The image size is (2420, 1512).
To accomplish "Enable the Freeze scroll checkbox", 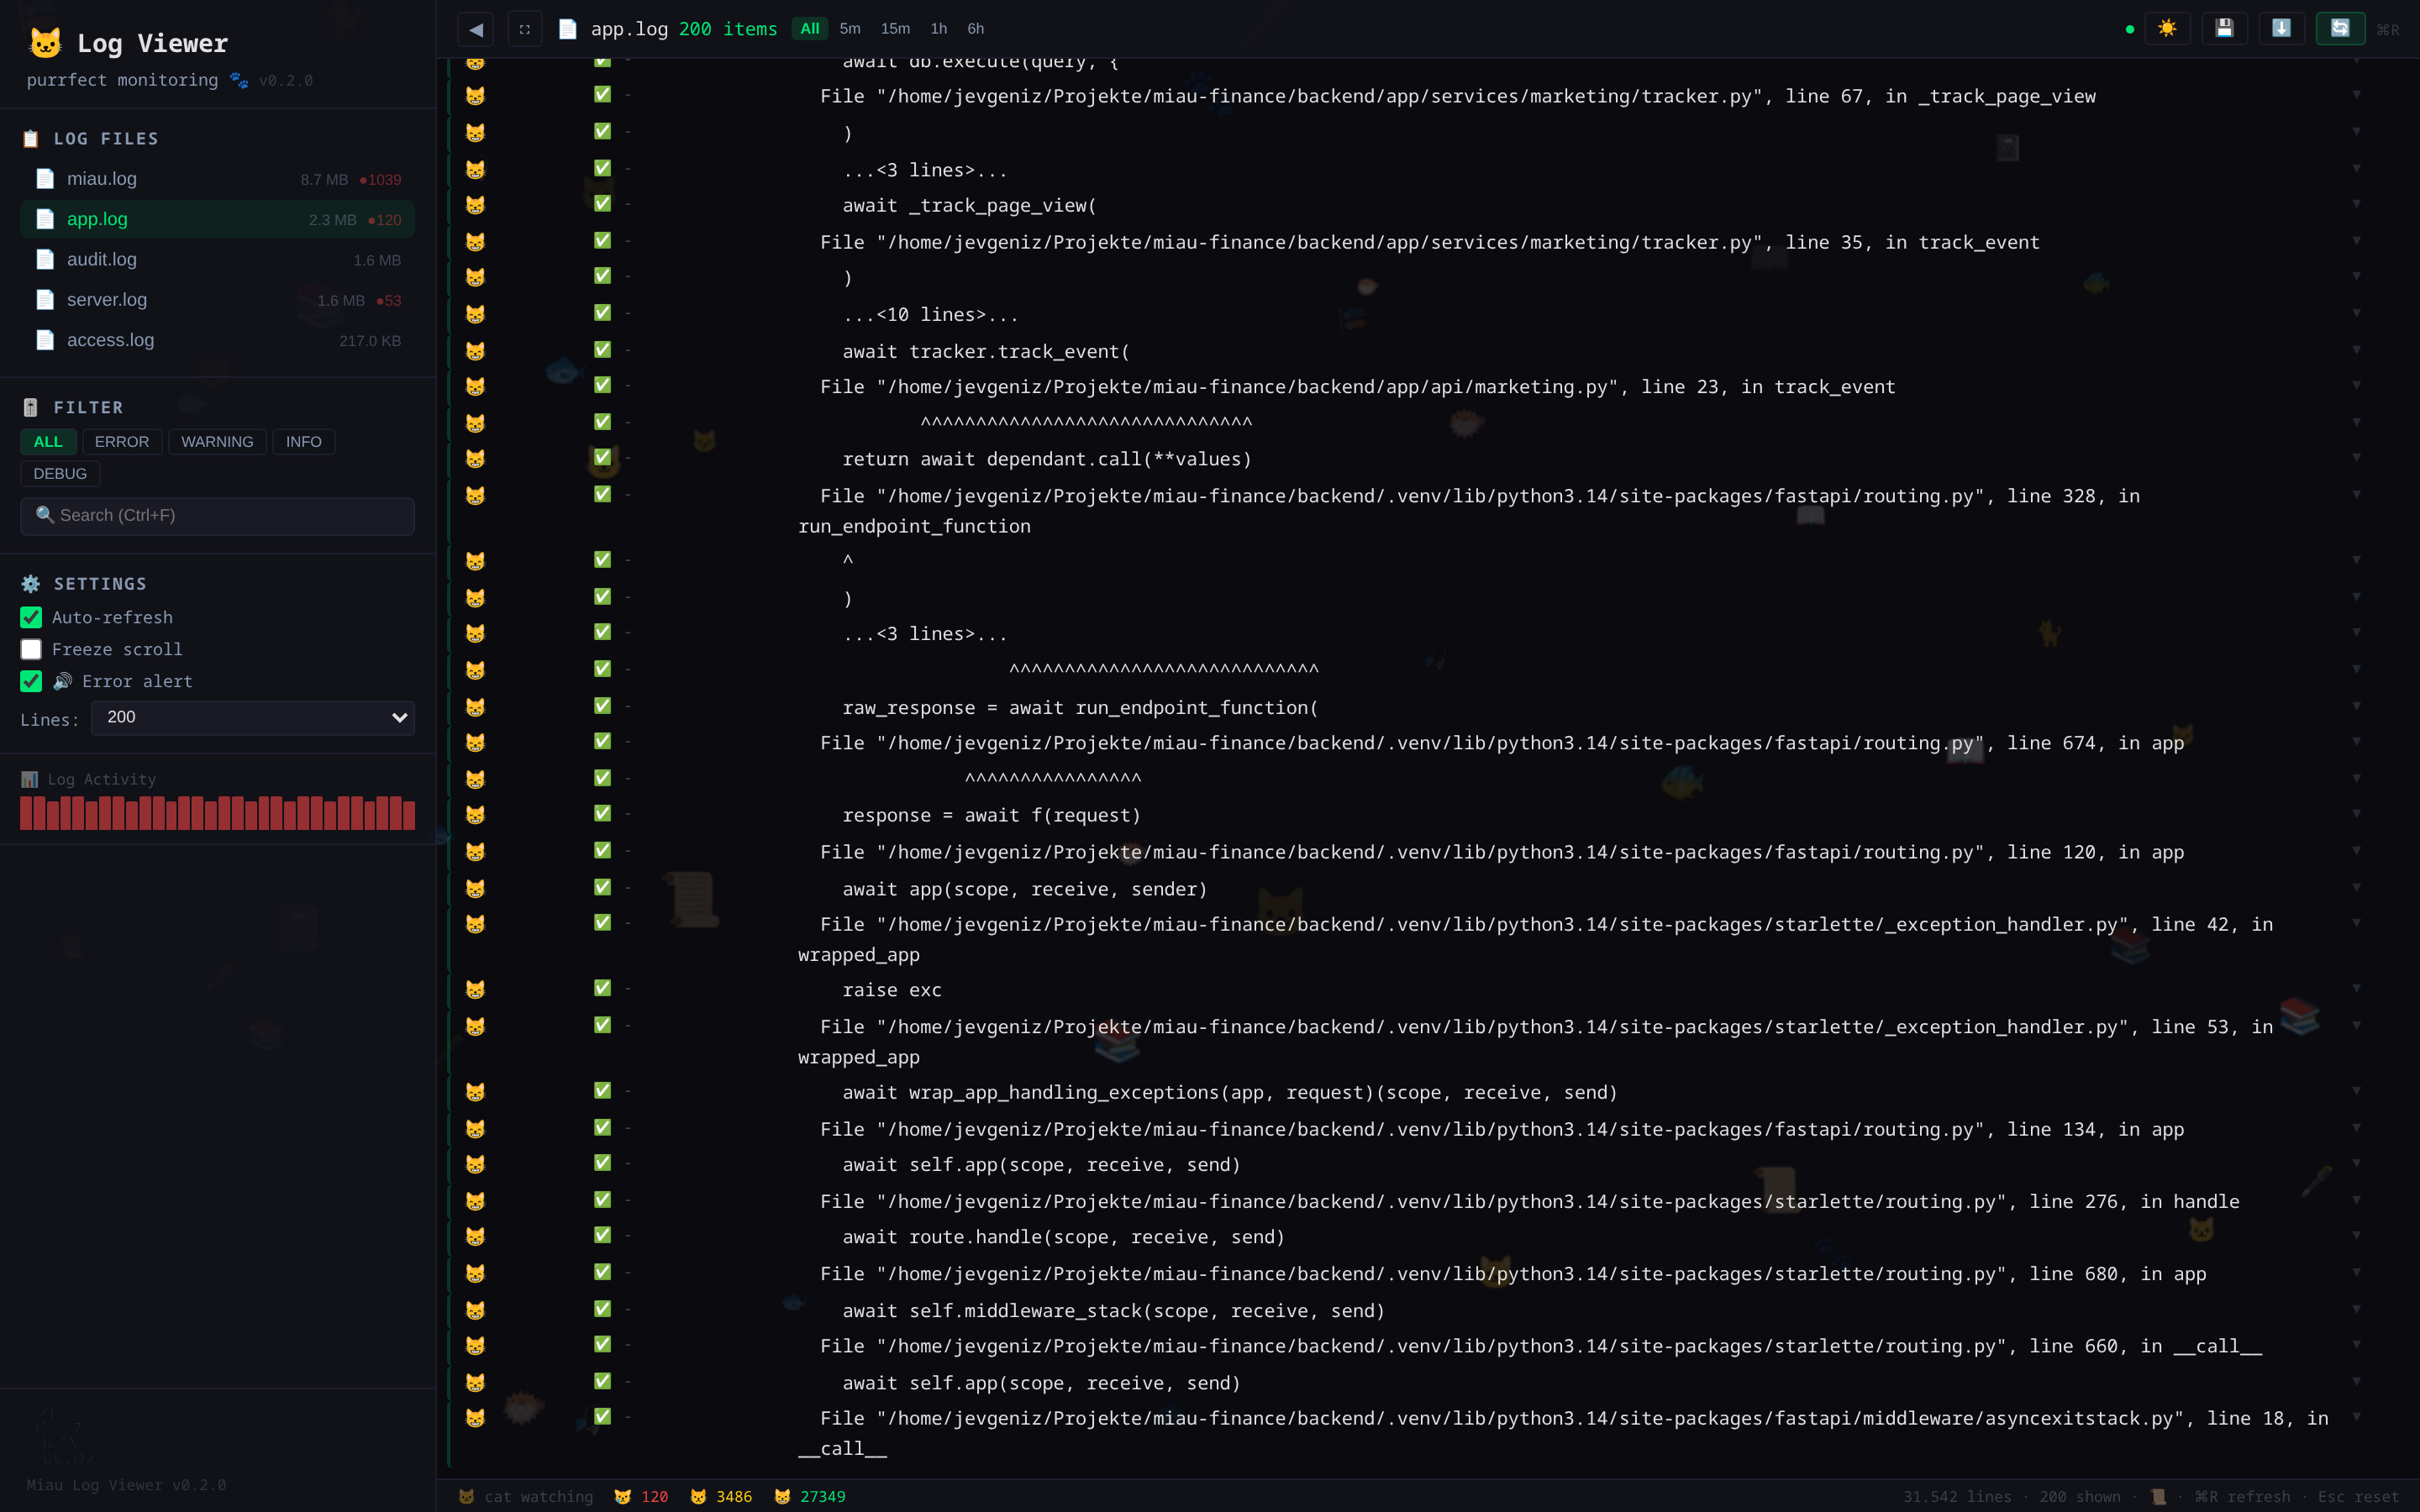I will 31,649.
